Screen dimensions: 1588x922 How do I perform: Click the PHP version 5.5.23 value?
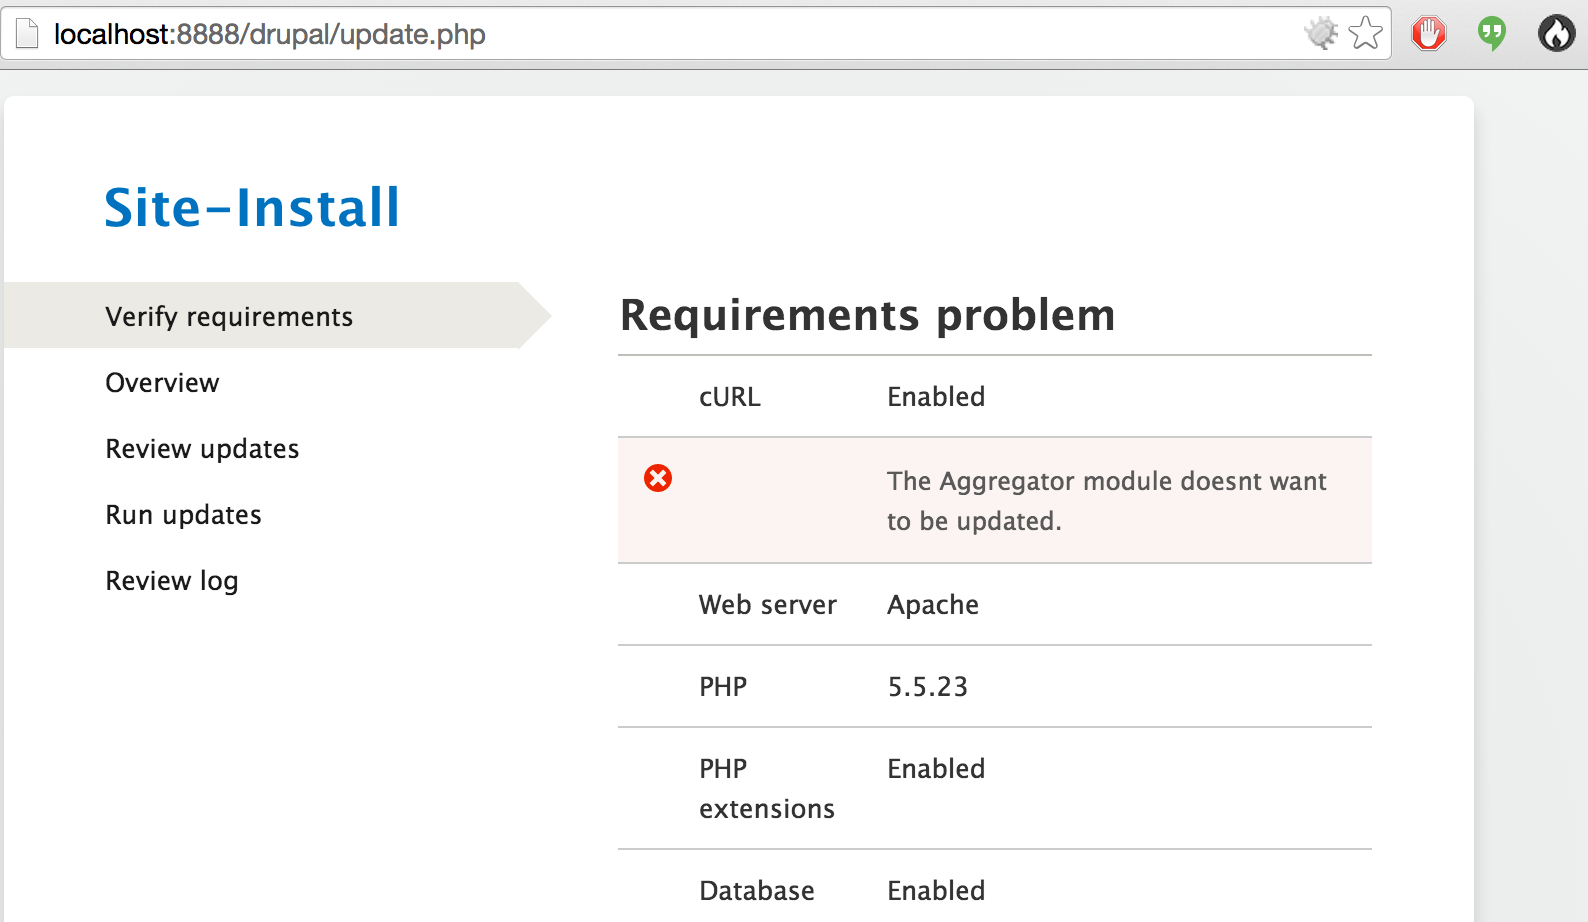point(928,686)
